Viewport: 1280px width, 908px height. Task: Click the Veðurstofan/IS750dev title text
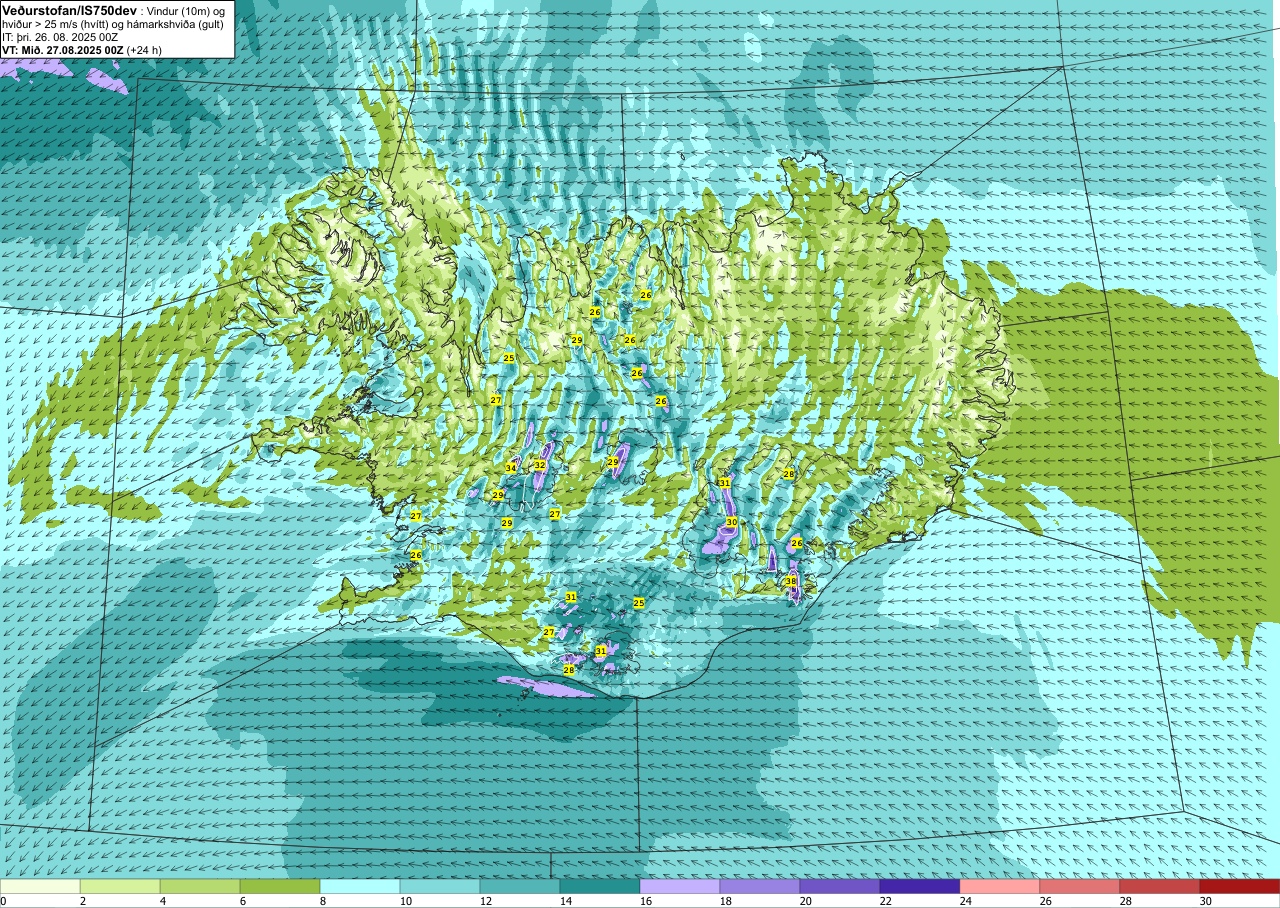coord(70,10)
